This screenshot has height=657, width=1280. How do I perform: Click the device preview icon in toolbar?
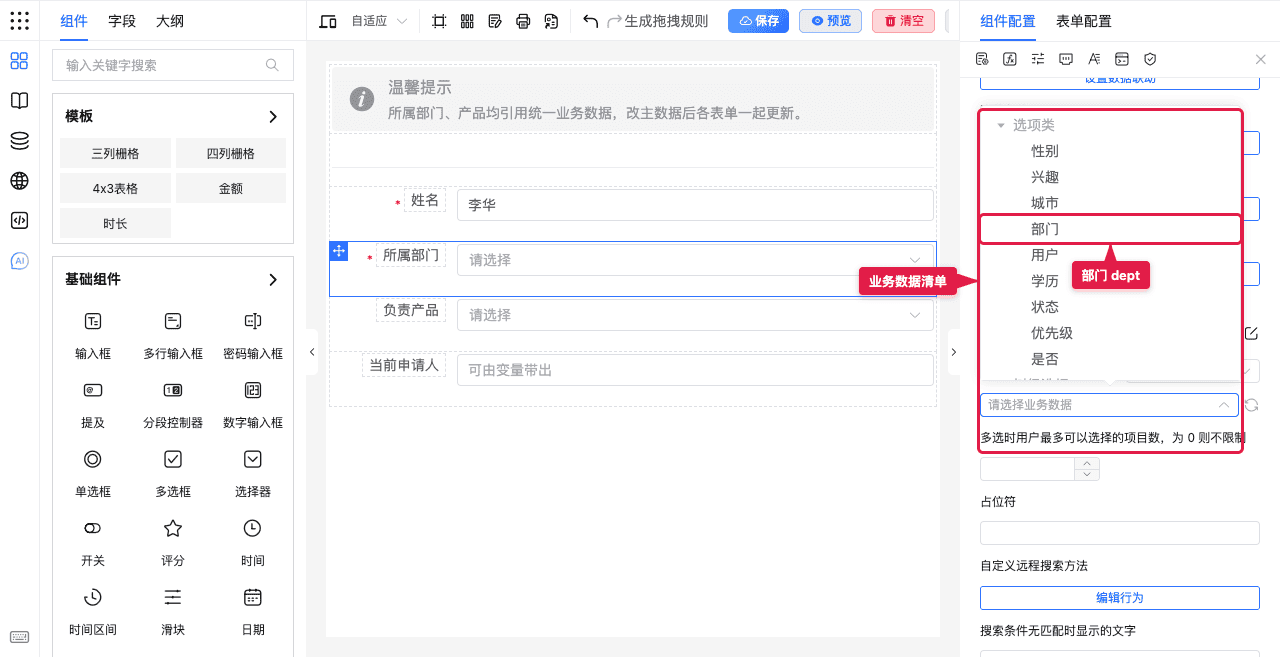click(x=328, y=21)
